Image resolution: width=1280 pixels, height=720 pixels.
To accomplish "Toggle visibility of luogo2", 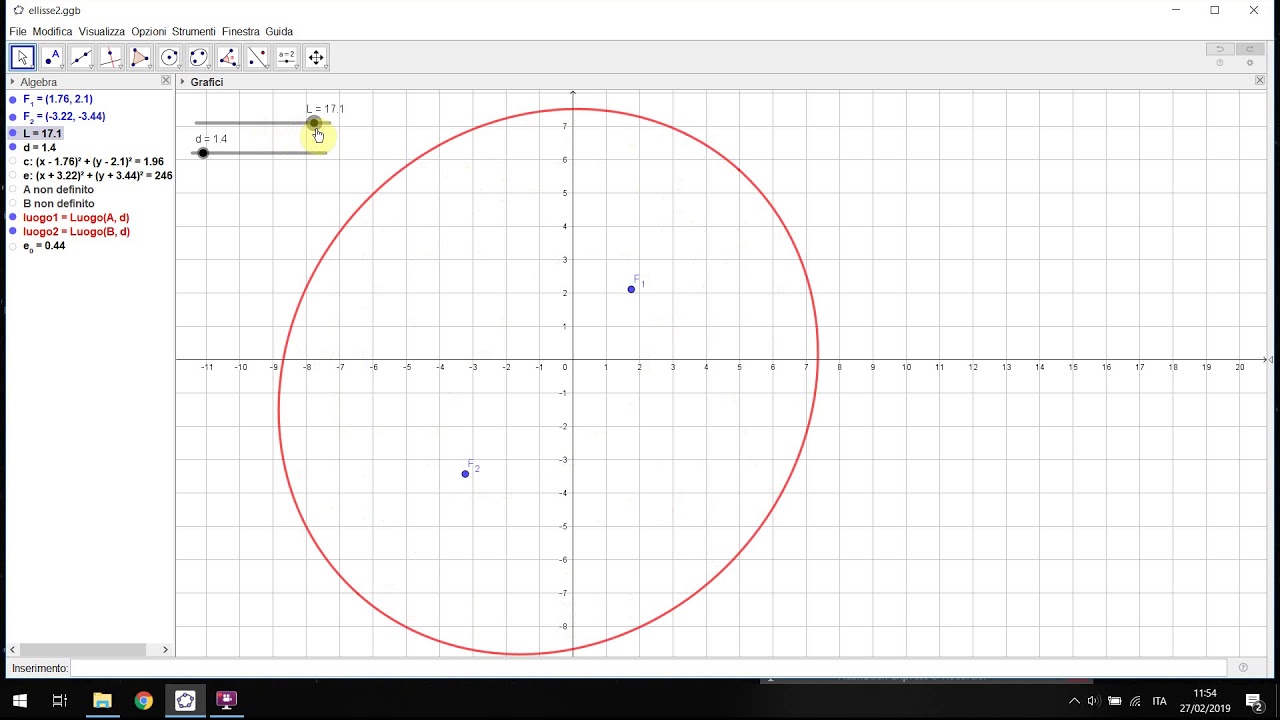I will click(x=13, y=231).
